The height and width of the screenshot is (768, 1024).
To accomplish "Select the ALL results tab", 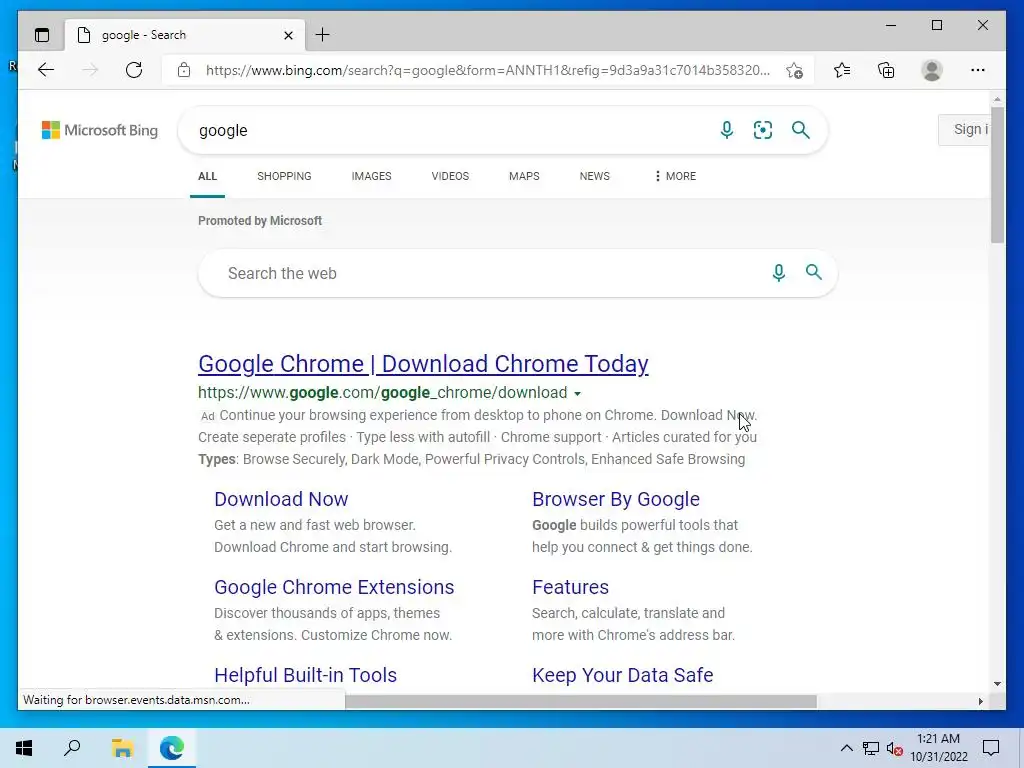I will point(207,176).
